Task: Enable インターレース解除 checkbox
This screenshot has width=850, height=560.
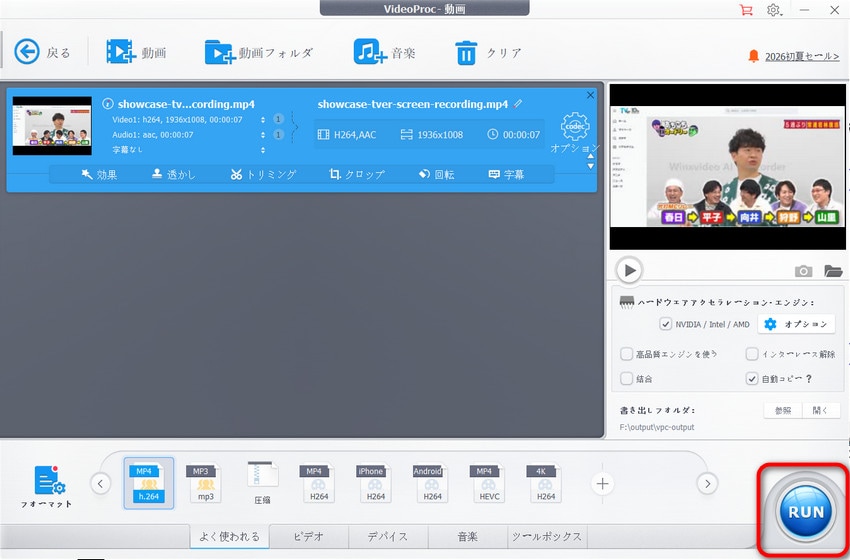Action: pyautogui.click(x=751, y=354)
